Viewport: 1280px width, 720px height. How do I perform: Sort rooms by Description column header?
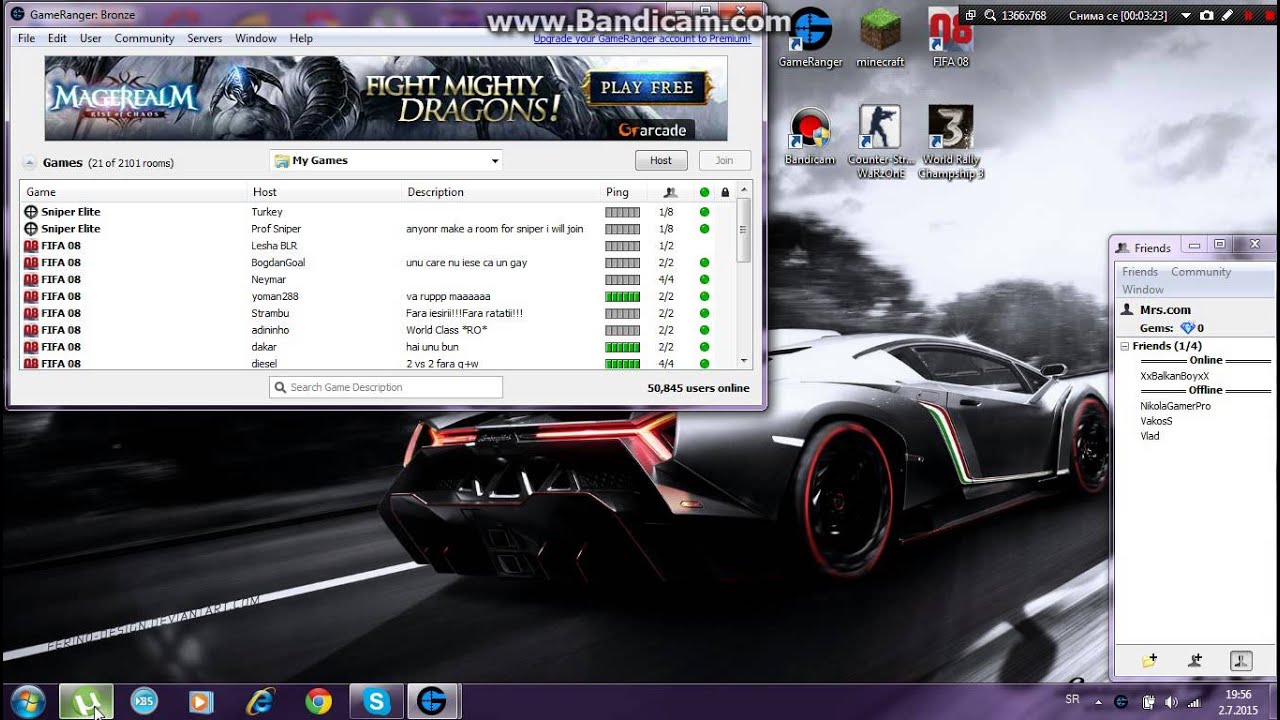tap(501, 192)
